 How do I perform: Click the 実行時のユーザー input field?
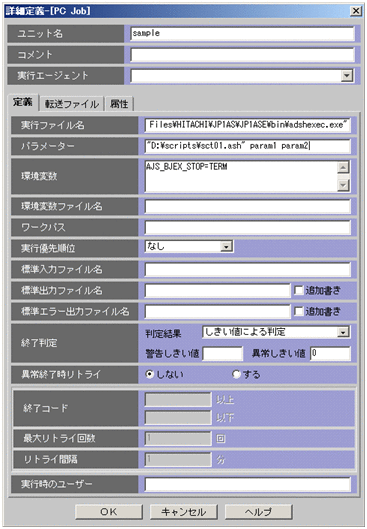pos(248,485)
